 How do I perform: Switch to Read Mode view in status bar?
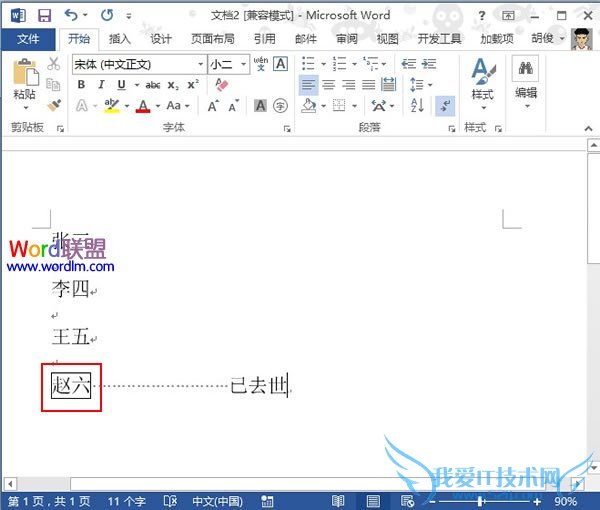point(338,501)
